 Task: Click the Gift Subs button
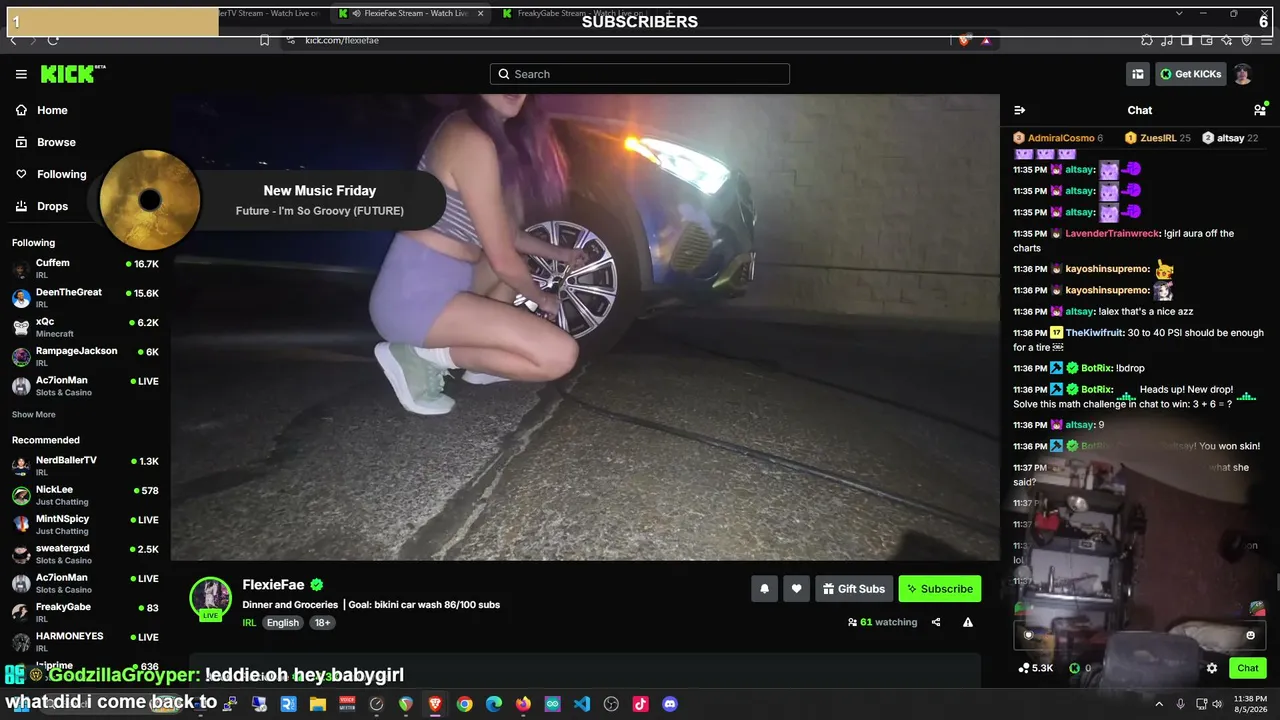(854, 589)
